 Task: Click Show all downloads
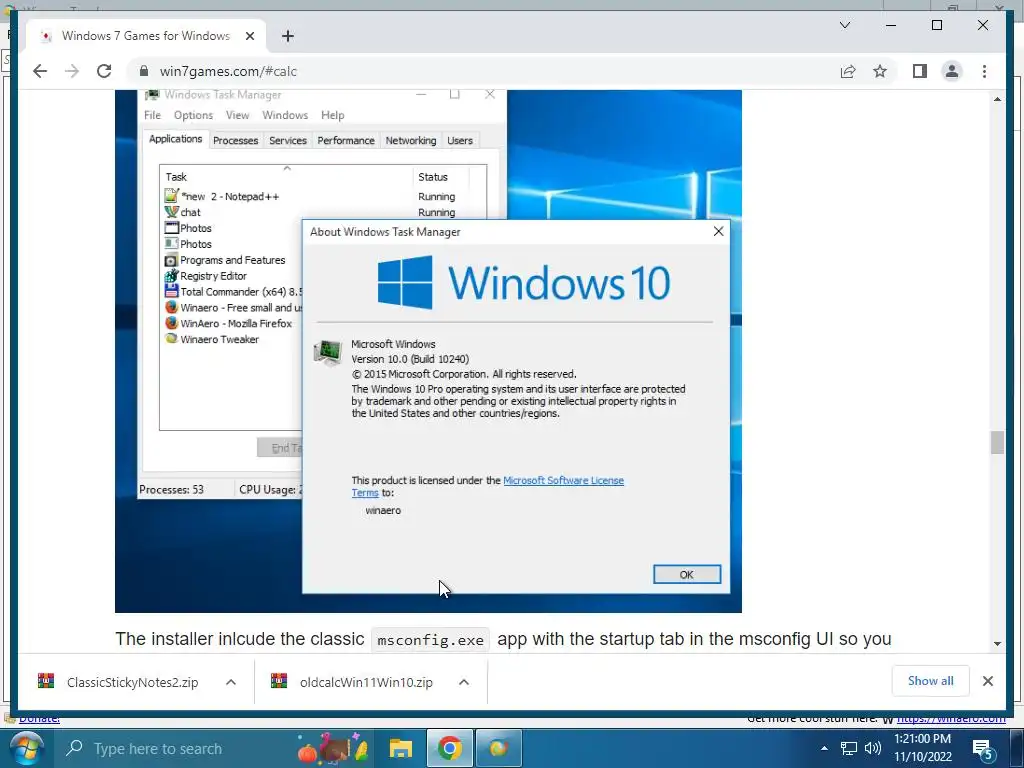click(x=931, y=681)
